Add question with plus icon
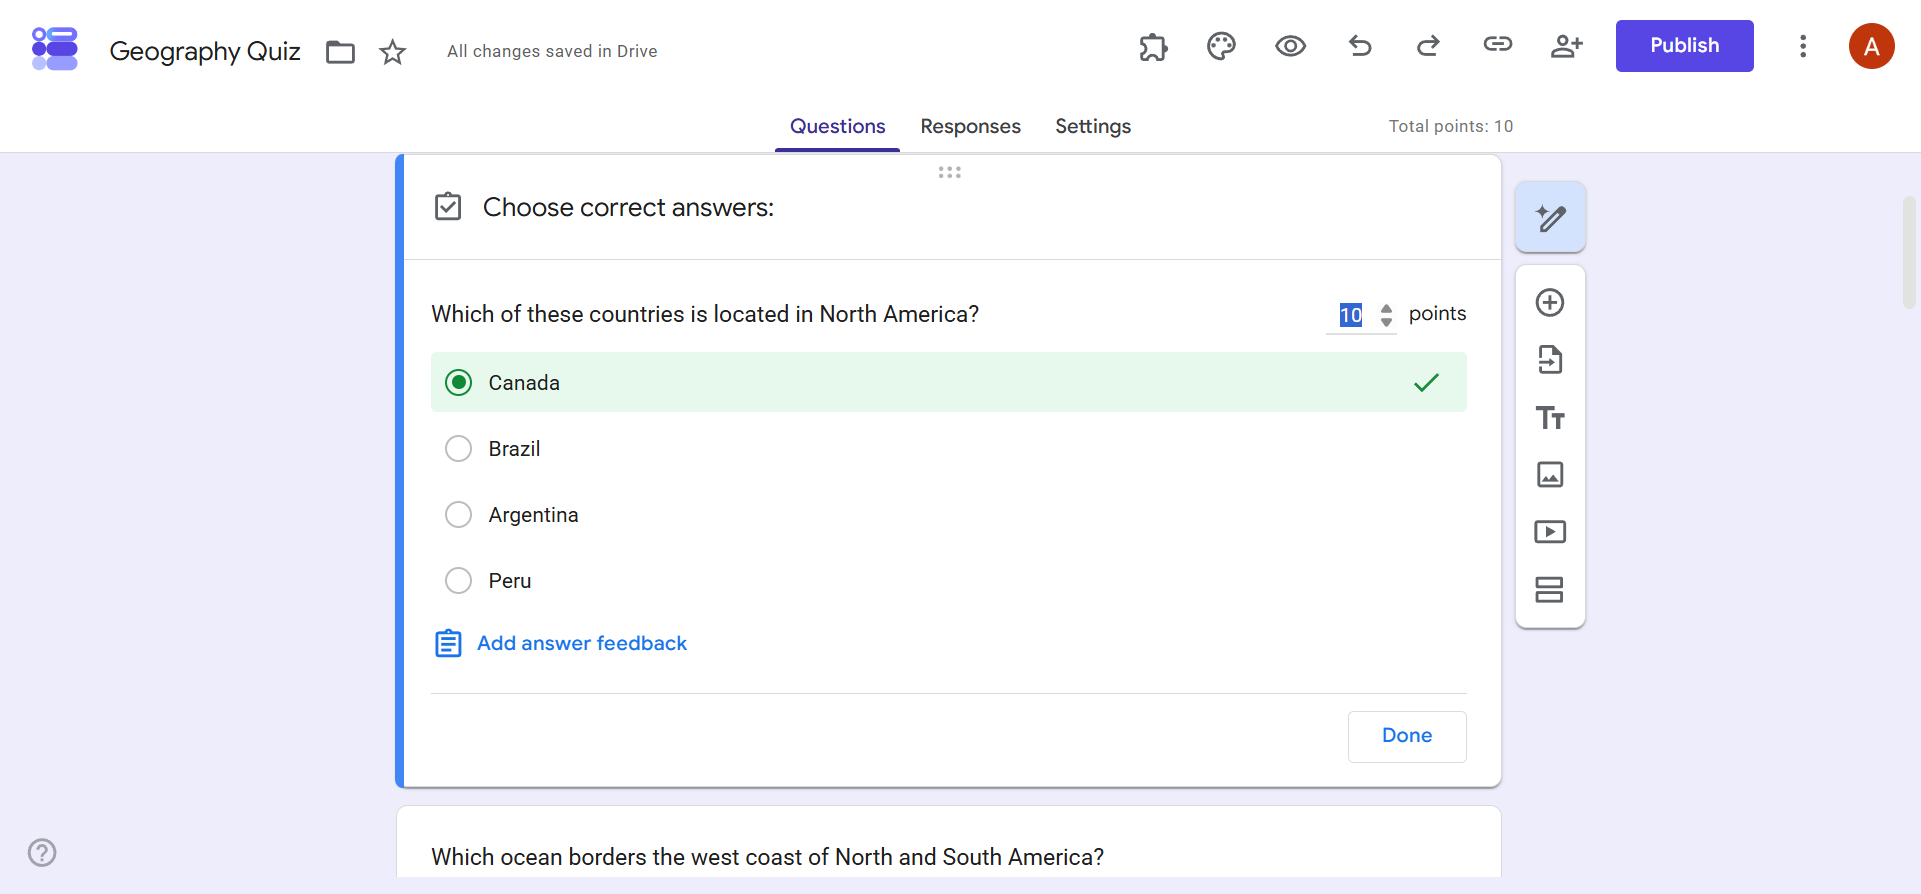 coord(1550,303)
